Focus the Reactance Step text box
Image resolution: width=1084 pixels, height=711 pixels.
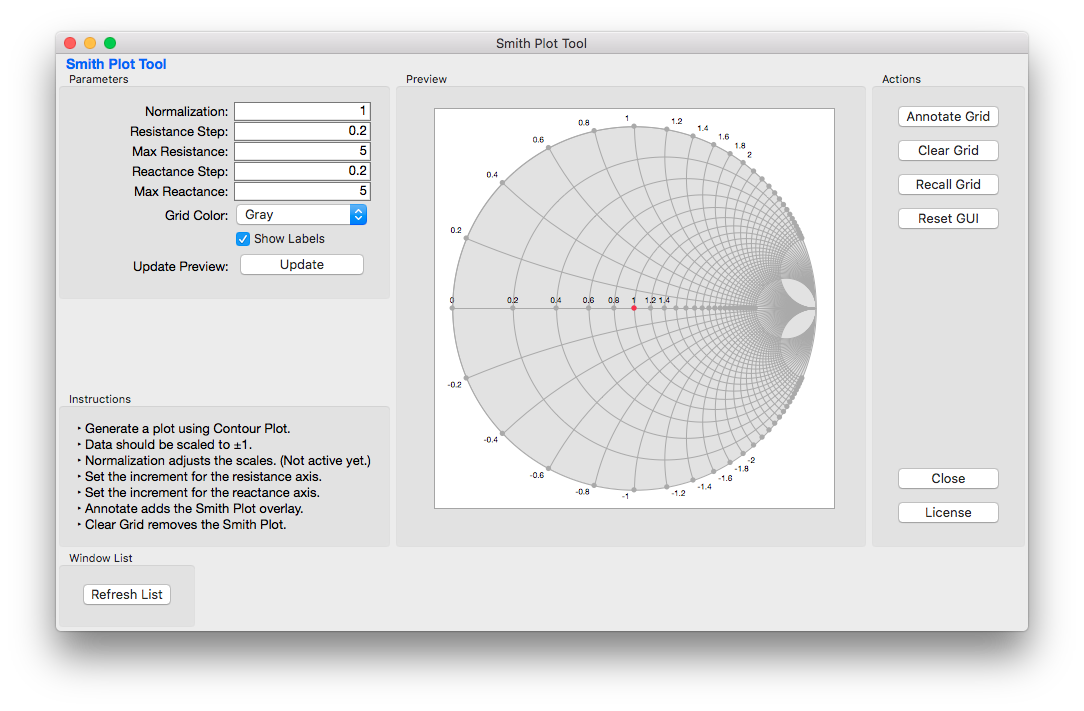pos(301,171)
